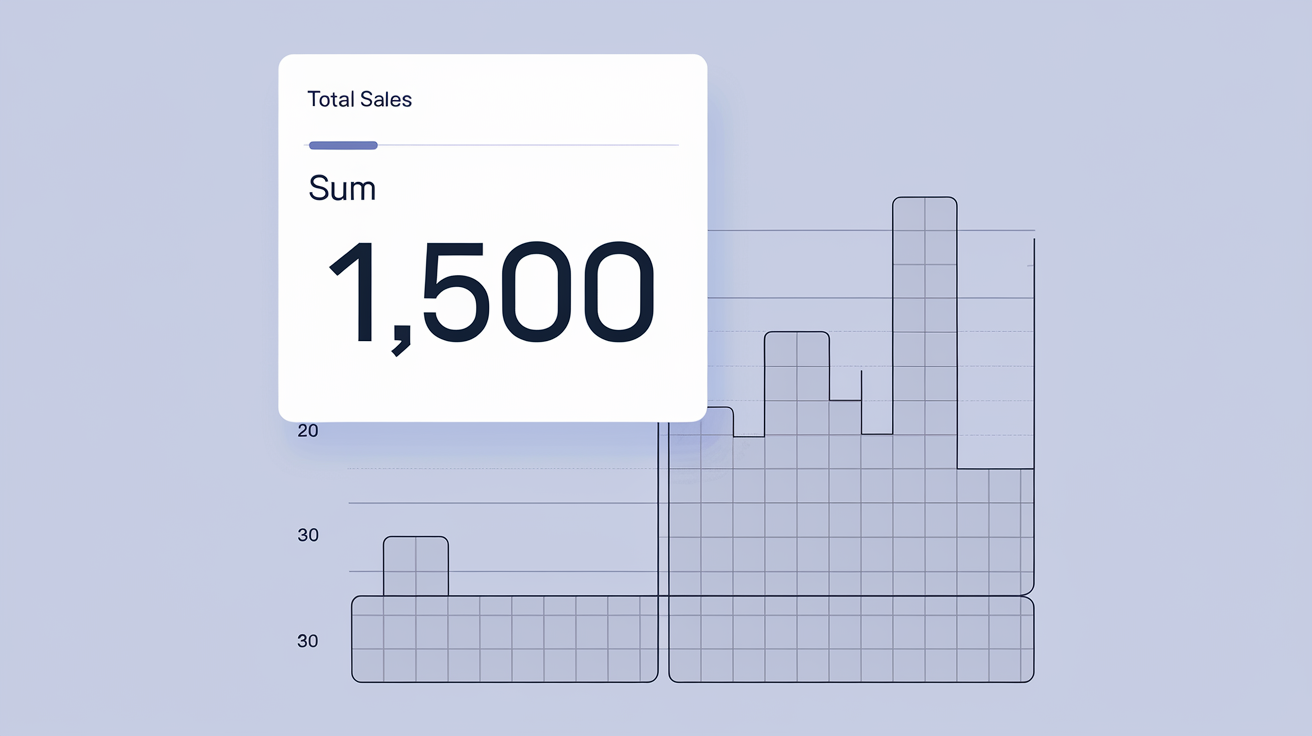The height and width of the screenshot is (736, 1312).
Task: Click the small isolated bar on the chart's left
Action: tap(416, 566)
